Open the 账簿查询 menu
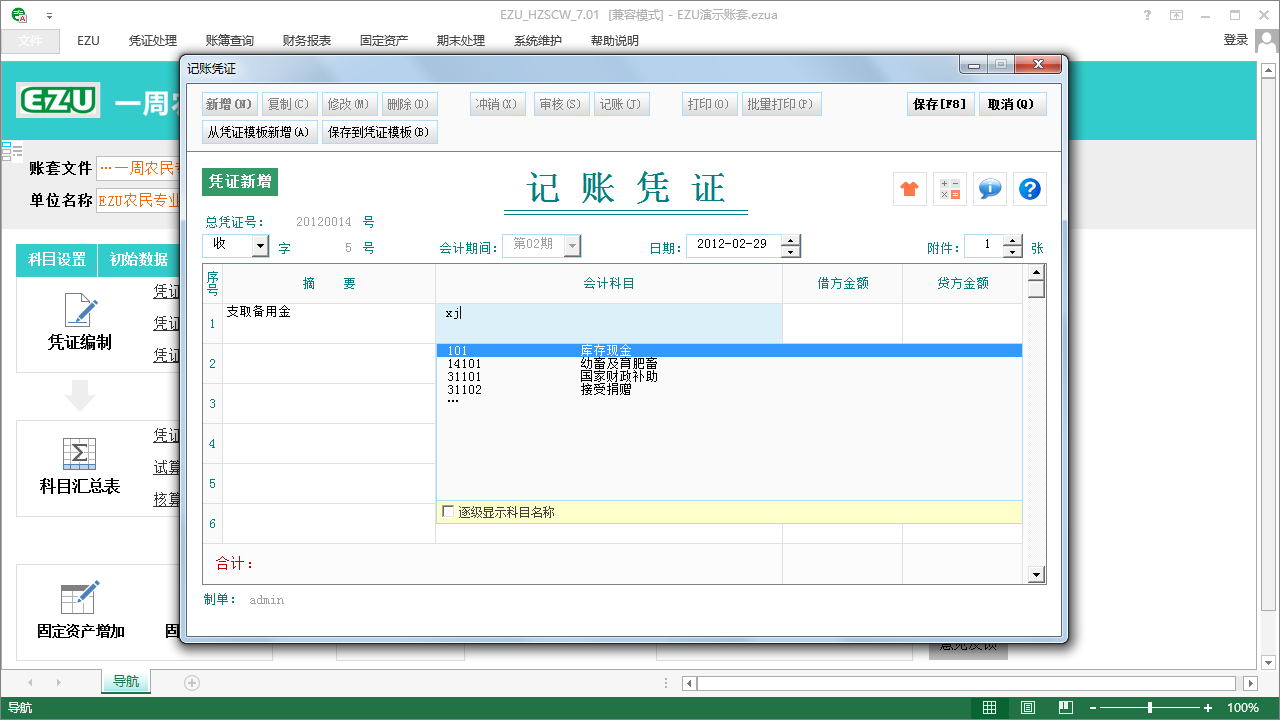The height and width of the screenshot is (720, 1280). click(230, 41)
